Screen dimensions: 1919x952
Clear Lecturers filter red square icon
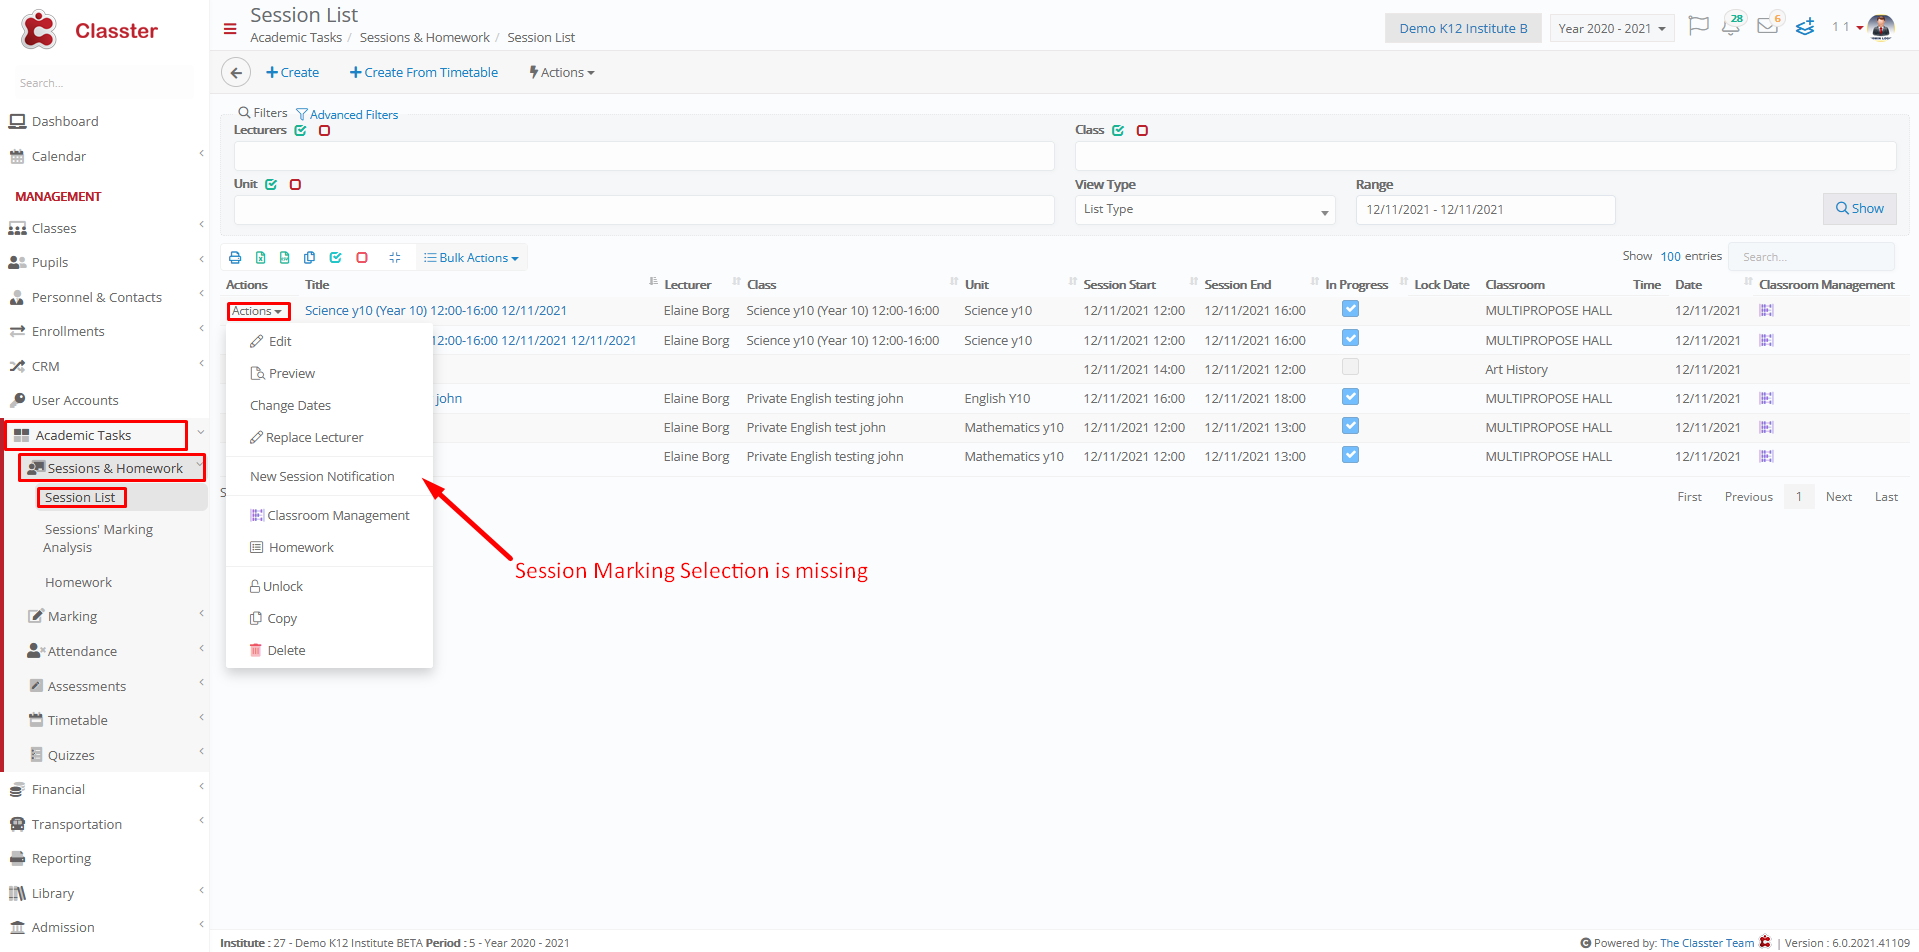tap(324, 130)
